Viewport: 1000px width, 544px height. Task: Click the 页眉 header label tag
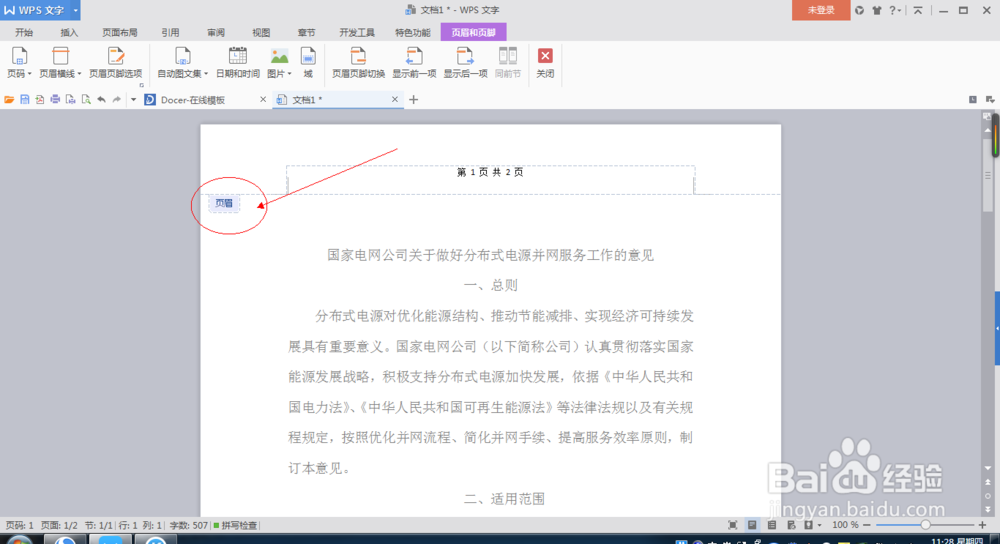pos(224,203)
